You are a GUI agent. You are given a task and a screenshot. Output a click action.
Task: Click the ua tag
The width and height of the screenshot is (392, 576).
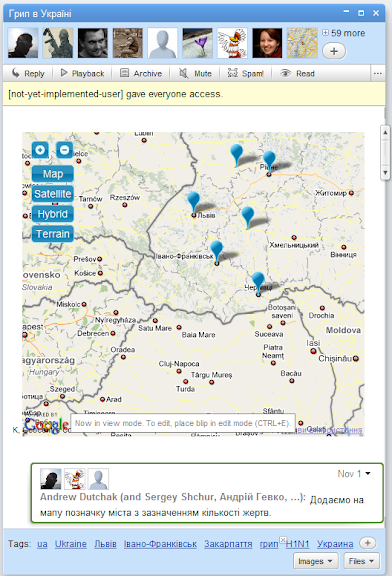(42, 544)
